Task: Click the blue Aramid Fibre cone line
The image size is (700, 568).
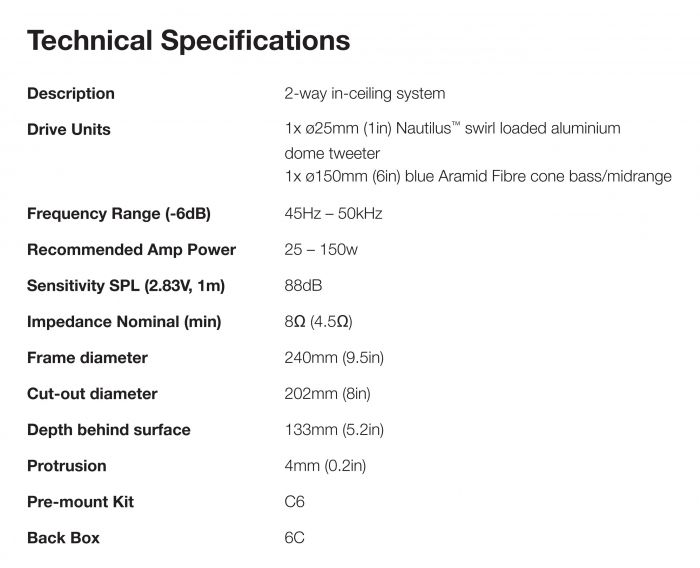Action: click(x=478, y=177)
